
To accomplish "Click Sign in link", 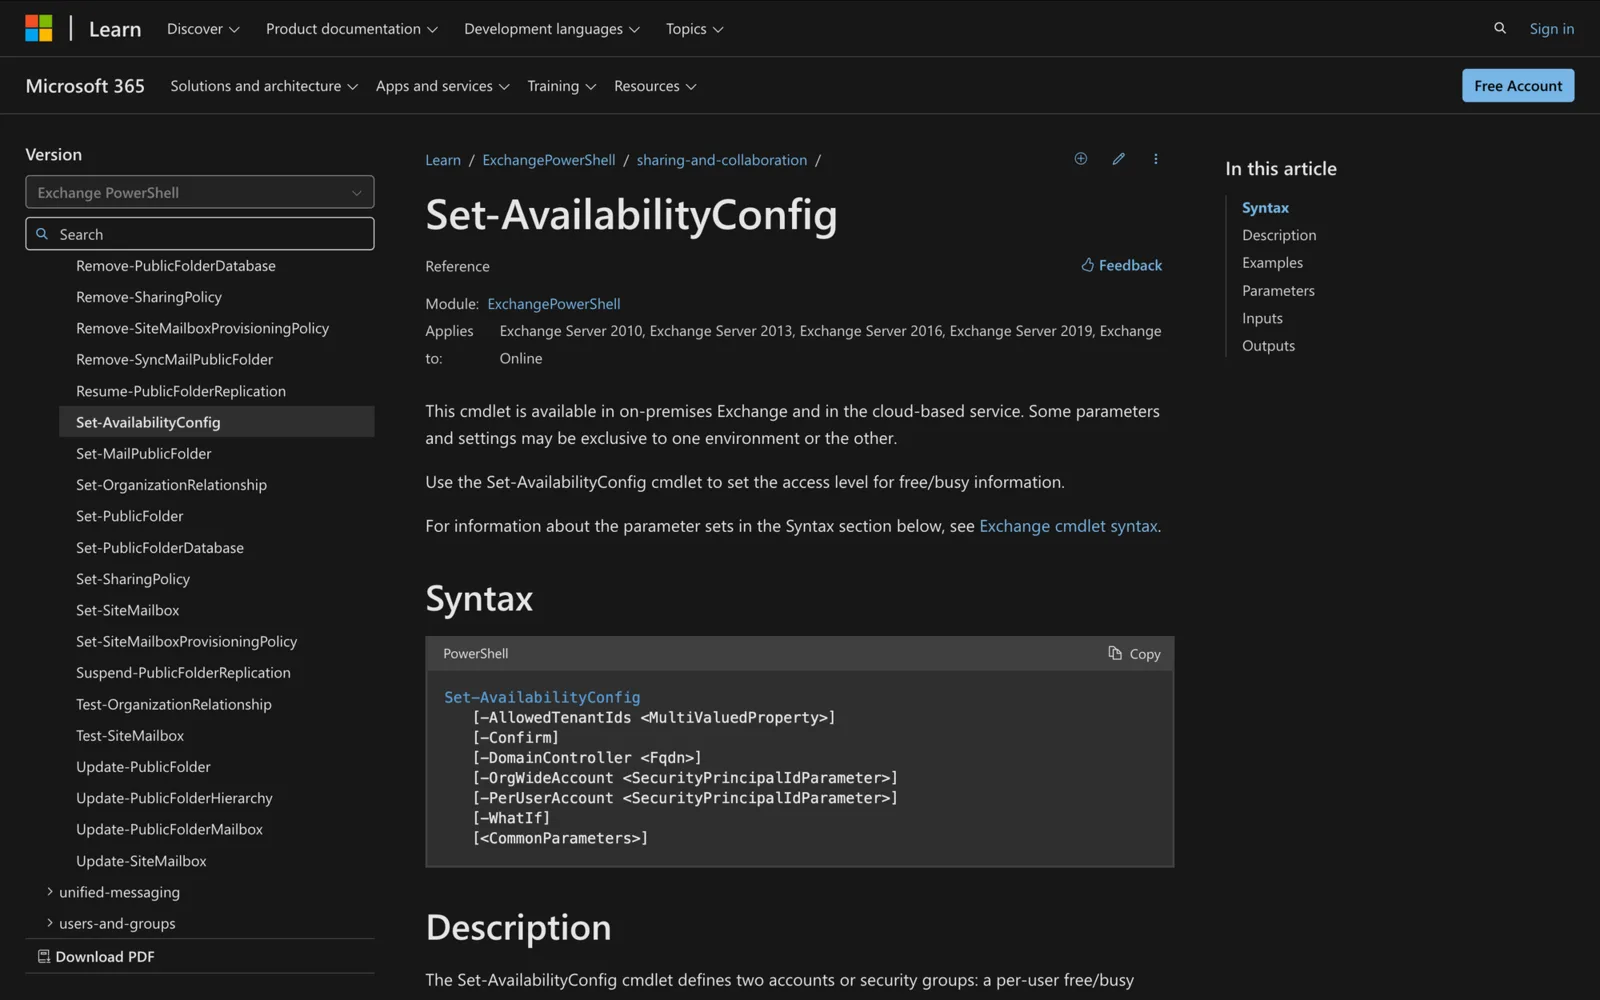I will tap(1552, 29).
